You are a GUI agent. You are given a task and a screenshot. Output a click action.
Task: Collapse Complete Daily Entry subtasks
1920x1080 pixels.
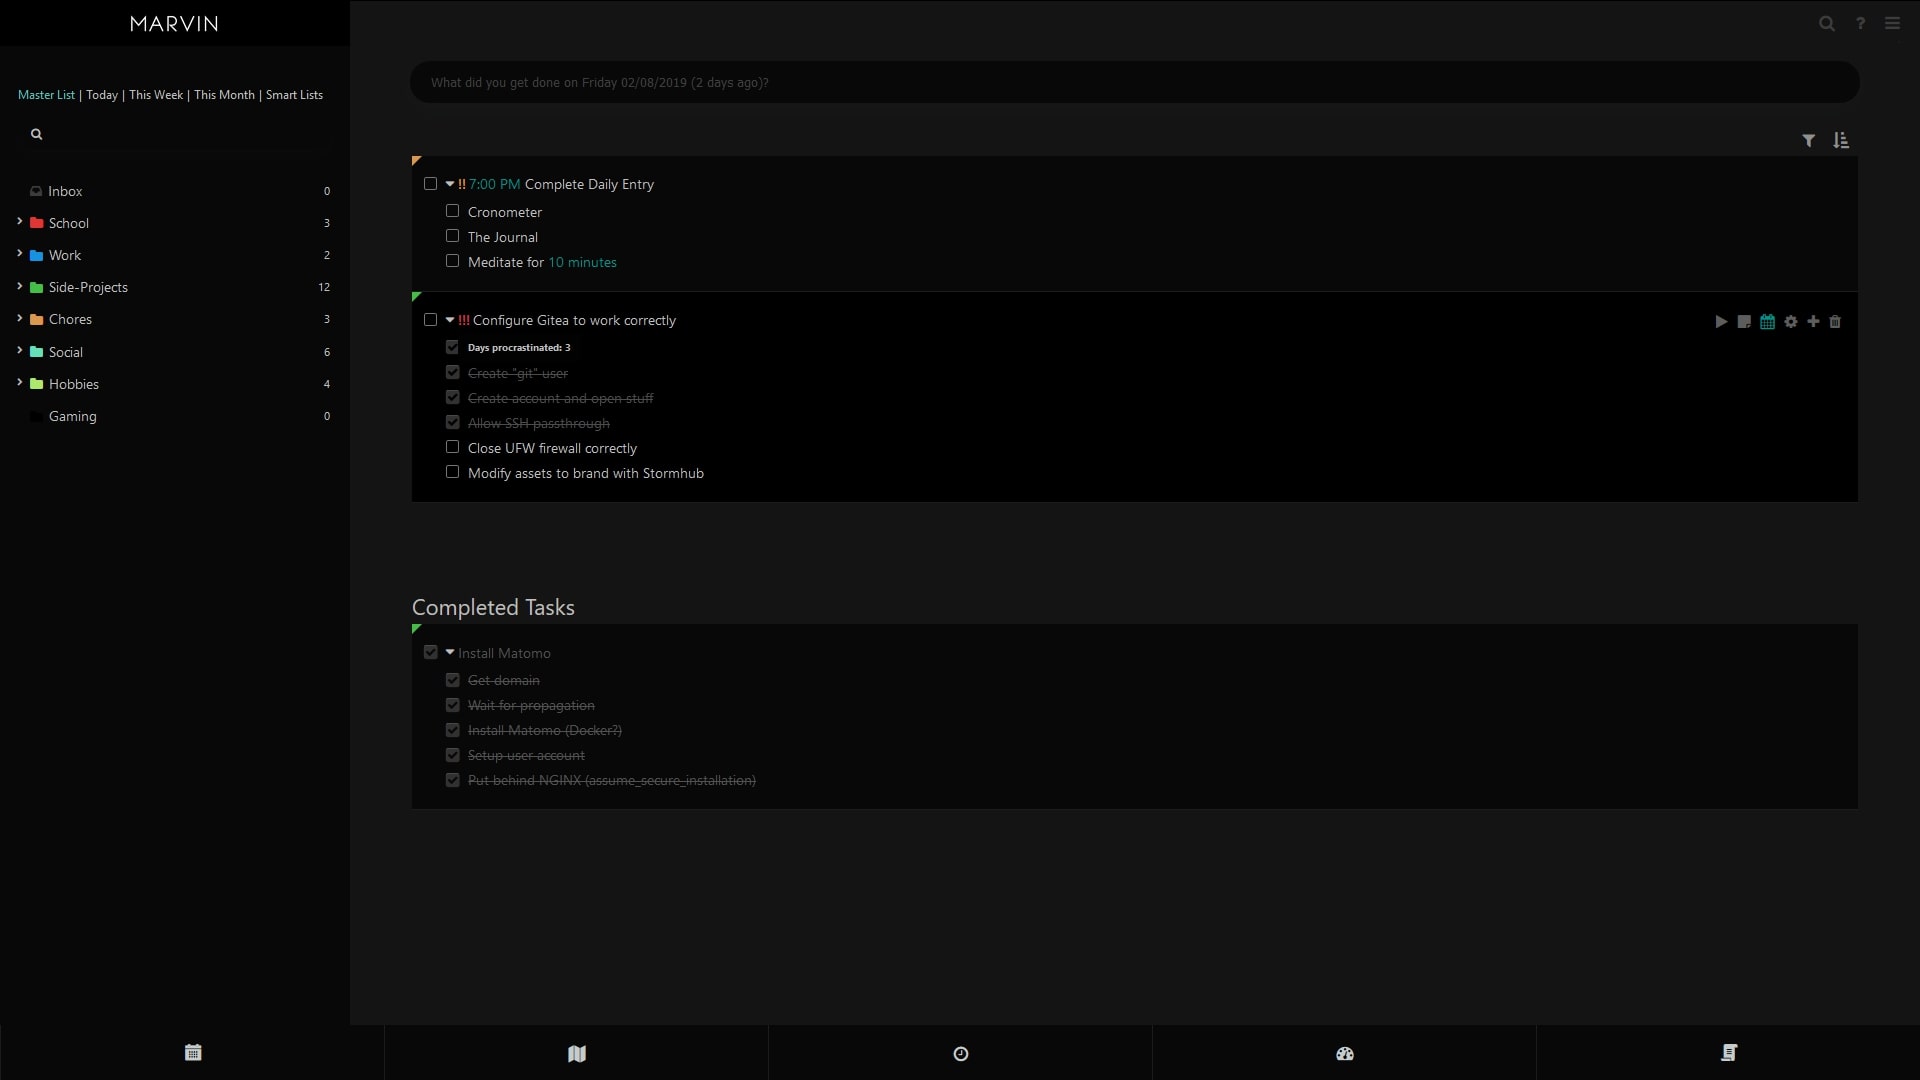click(x=450, y=184)
